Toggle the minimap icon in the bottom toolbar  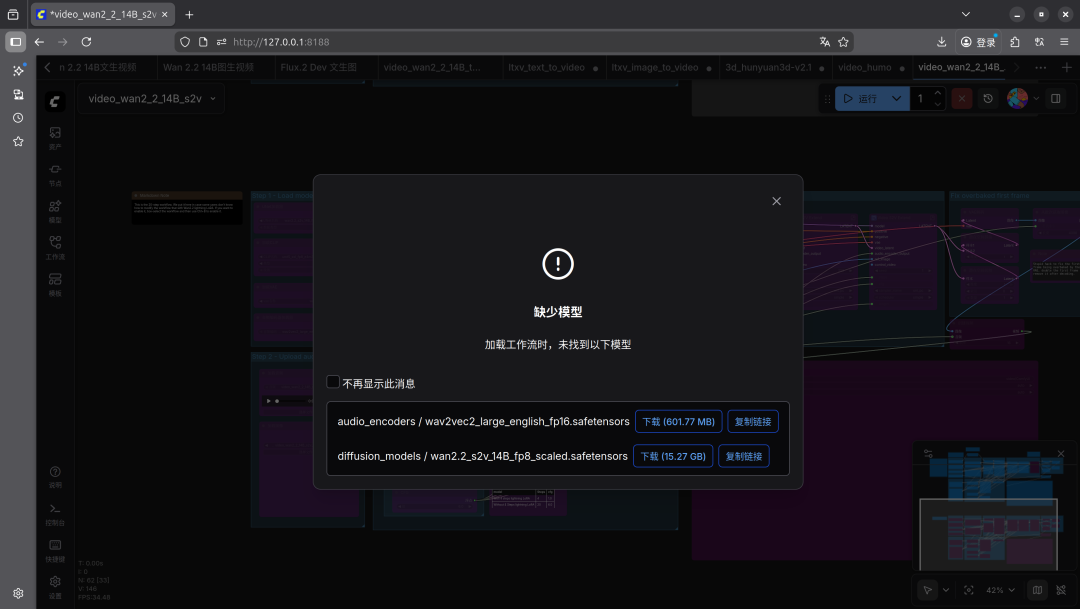[1037, 589]
